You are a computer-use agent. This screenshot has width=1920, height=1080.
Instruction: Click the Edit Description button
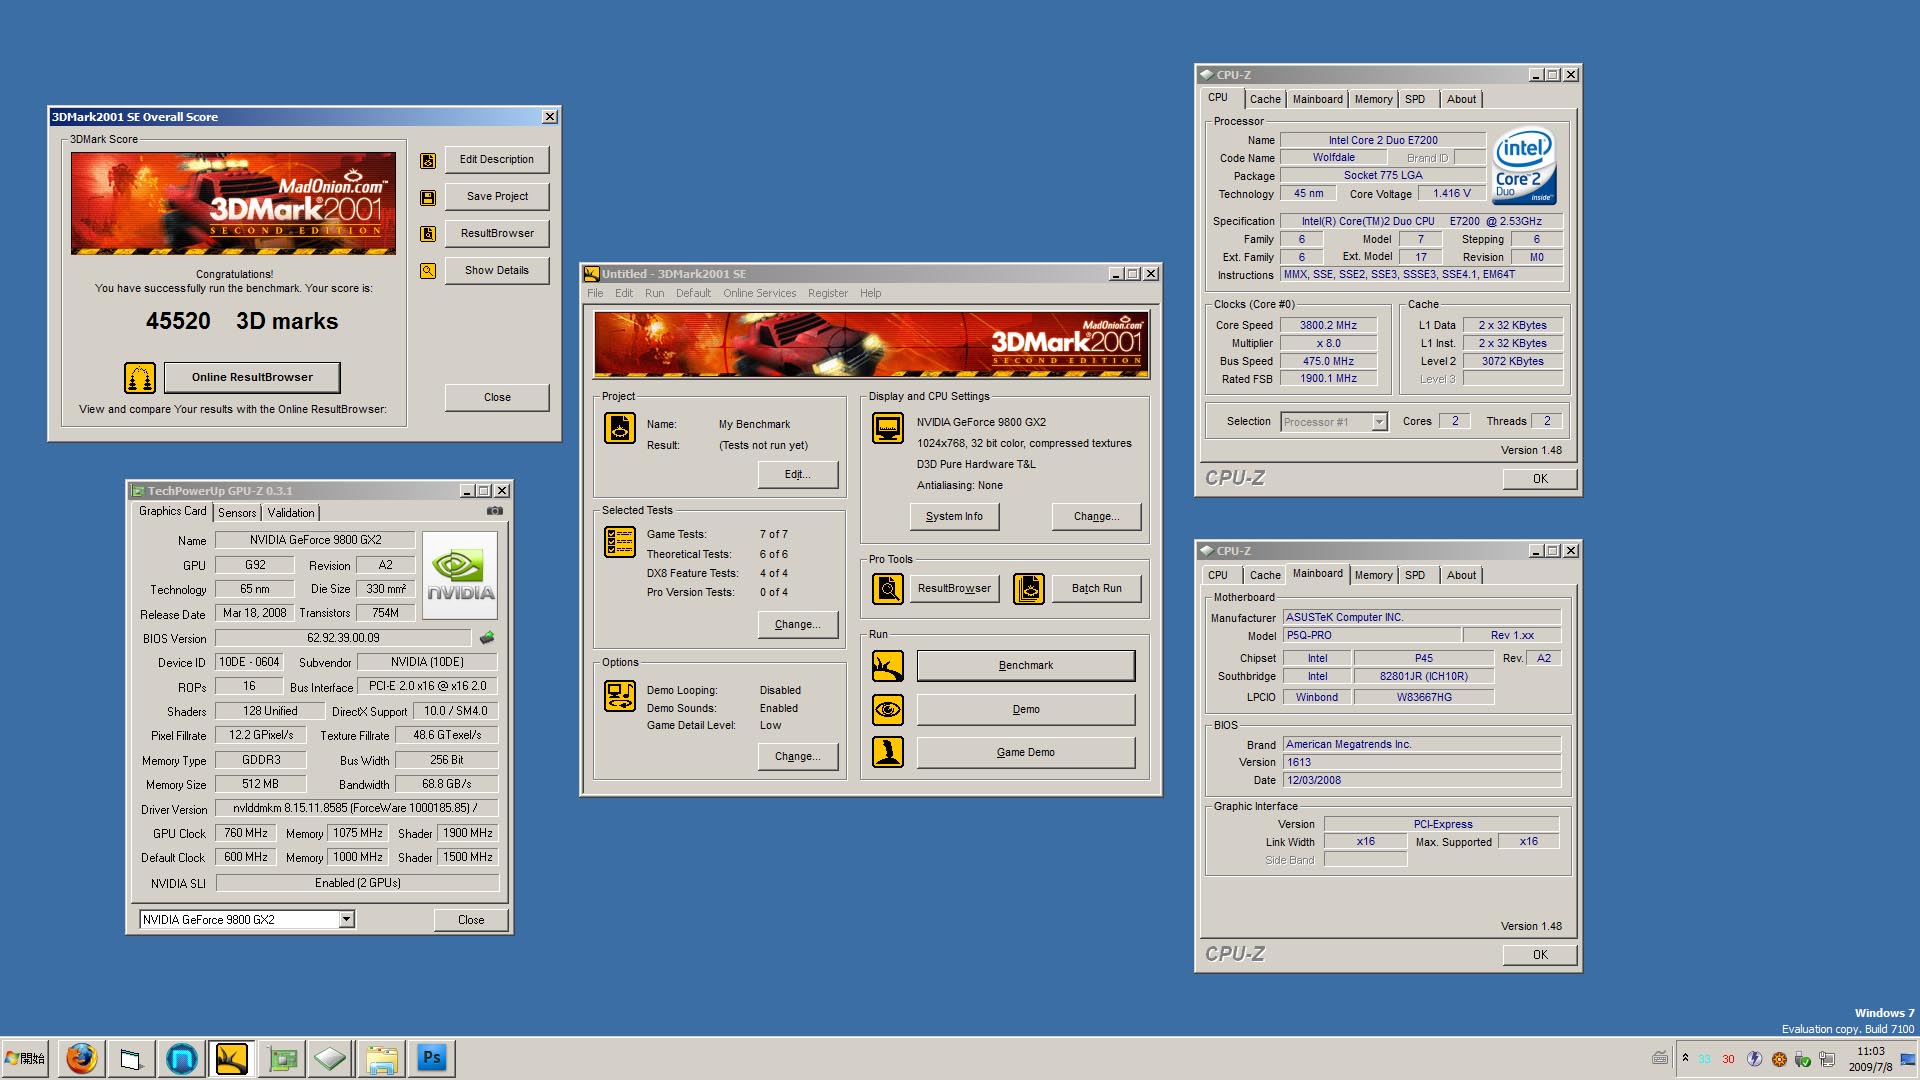497,160
